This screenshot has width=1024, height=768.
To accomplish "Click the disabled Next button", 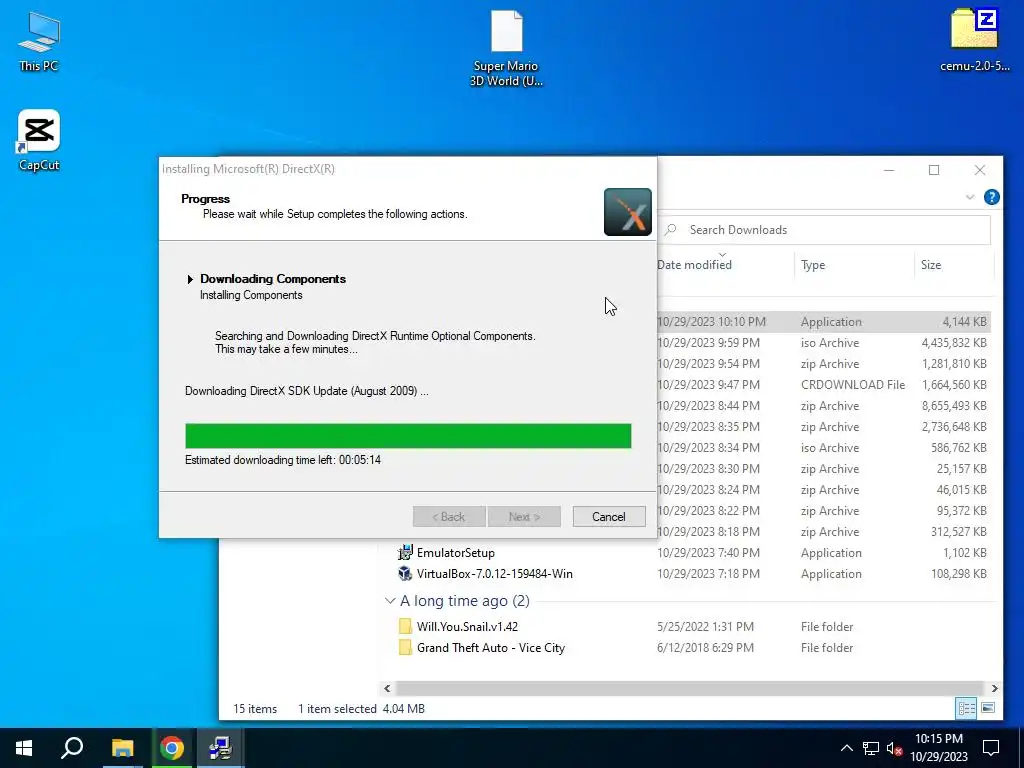I will pos(524,517).
